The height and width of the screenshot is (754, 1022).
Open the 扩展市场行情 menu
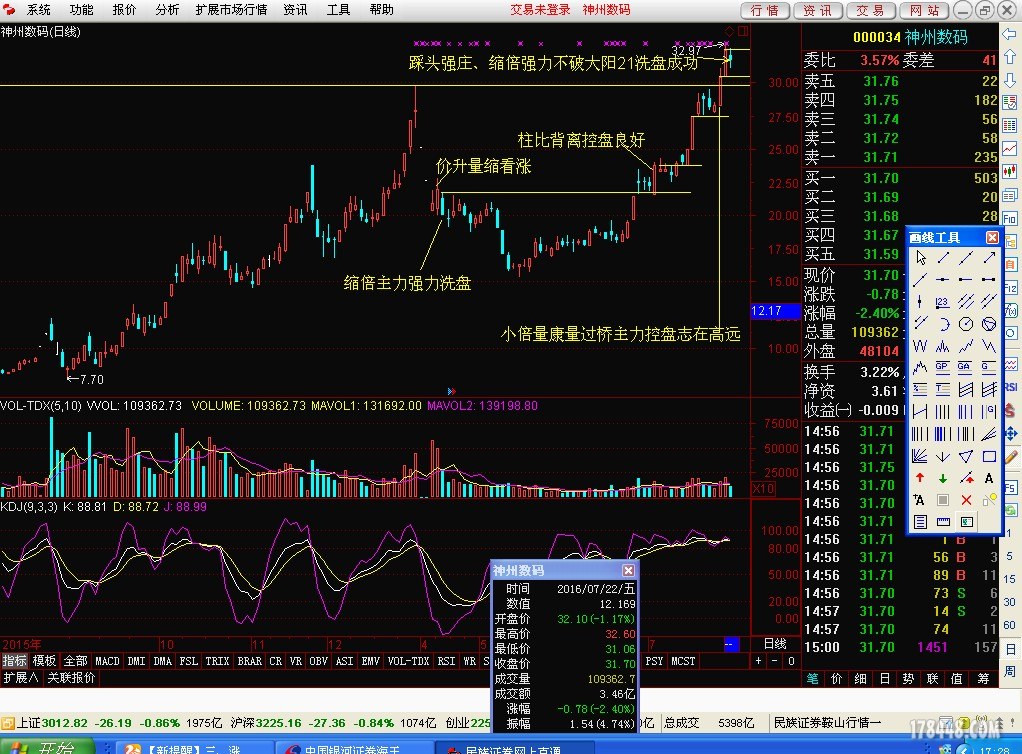click(231, 10)
